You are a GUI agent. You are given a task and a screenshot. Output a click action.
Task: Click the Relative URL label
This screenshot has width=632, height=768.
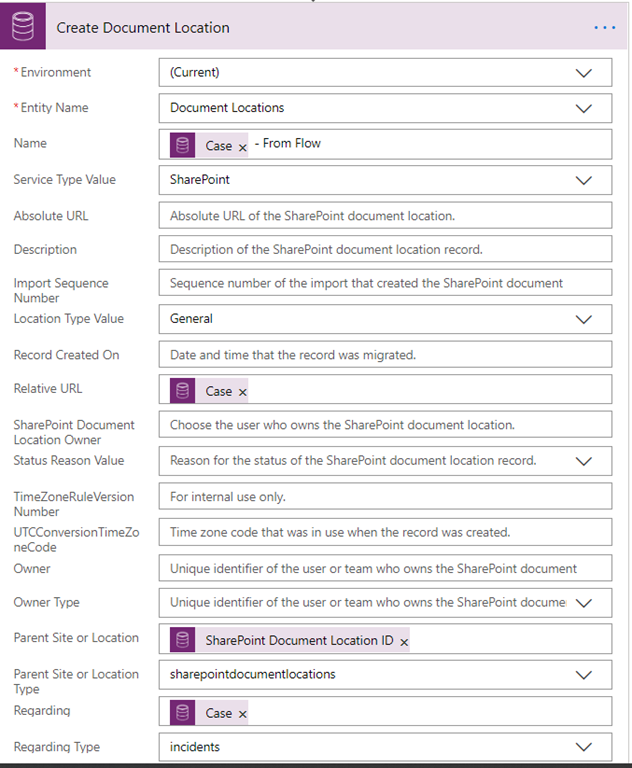click(x=48, y=388)
